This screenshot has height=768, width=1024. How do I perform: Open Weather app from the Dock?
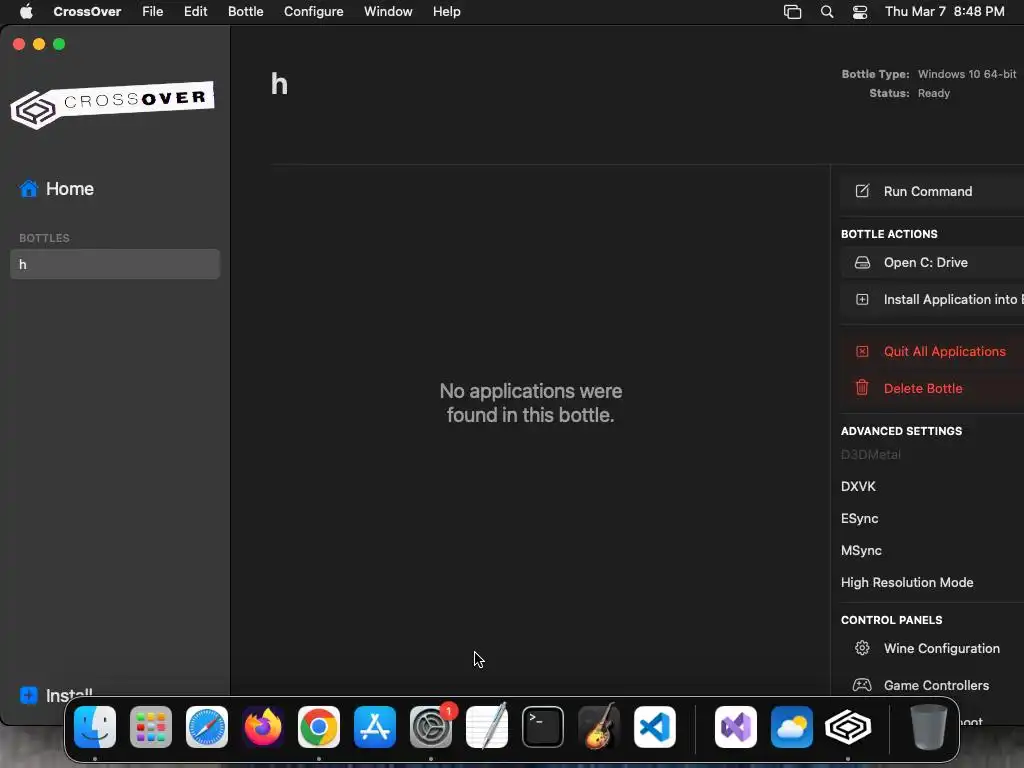[x=792, y=727]
